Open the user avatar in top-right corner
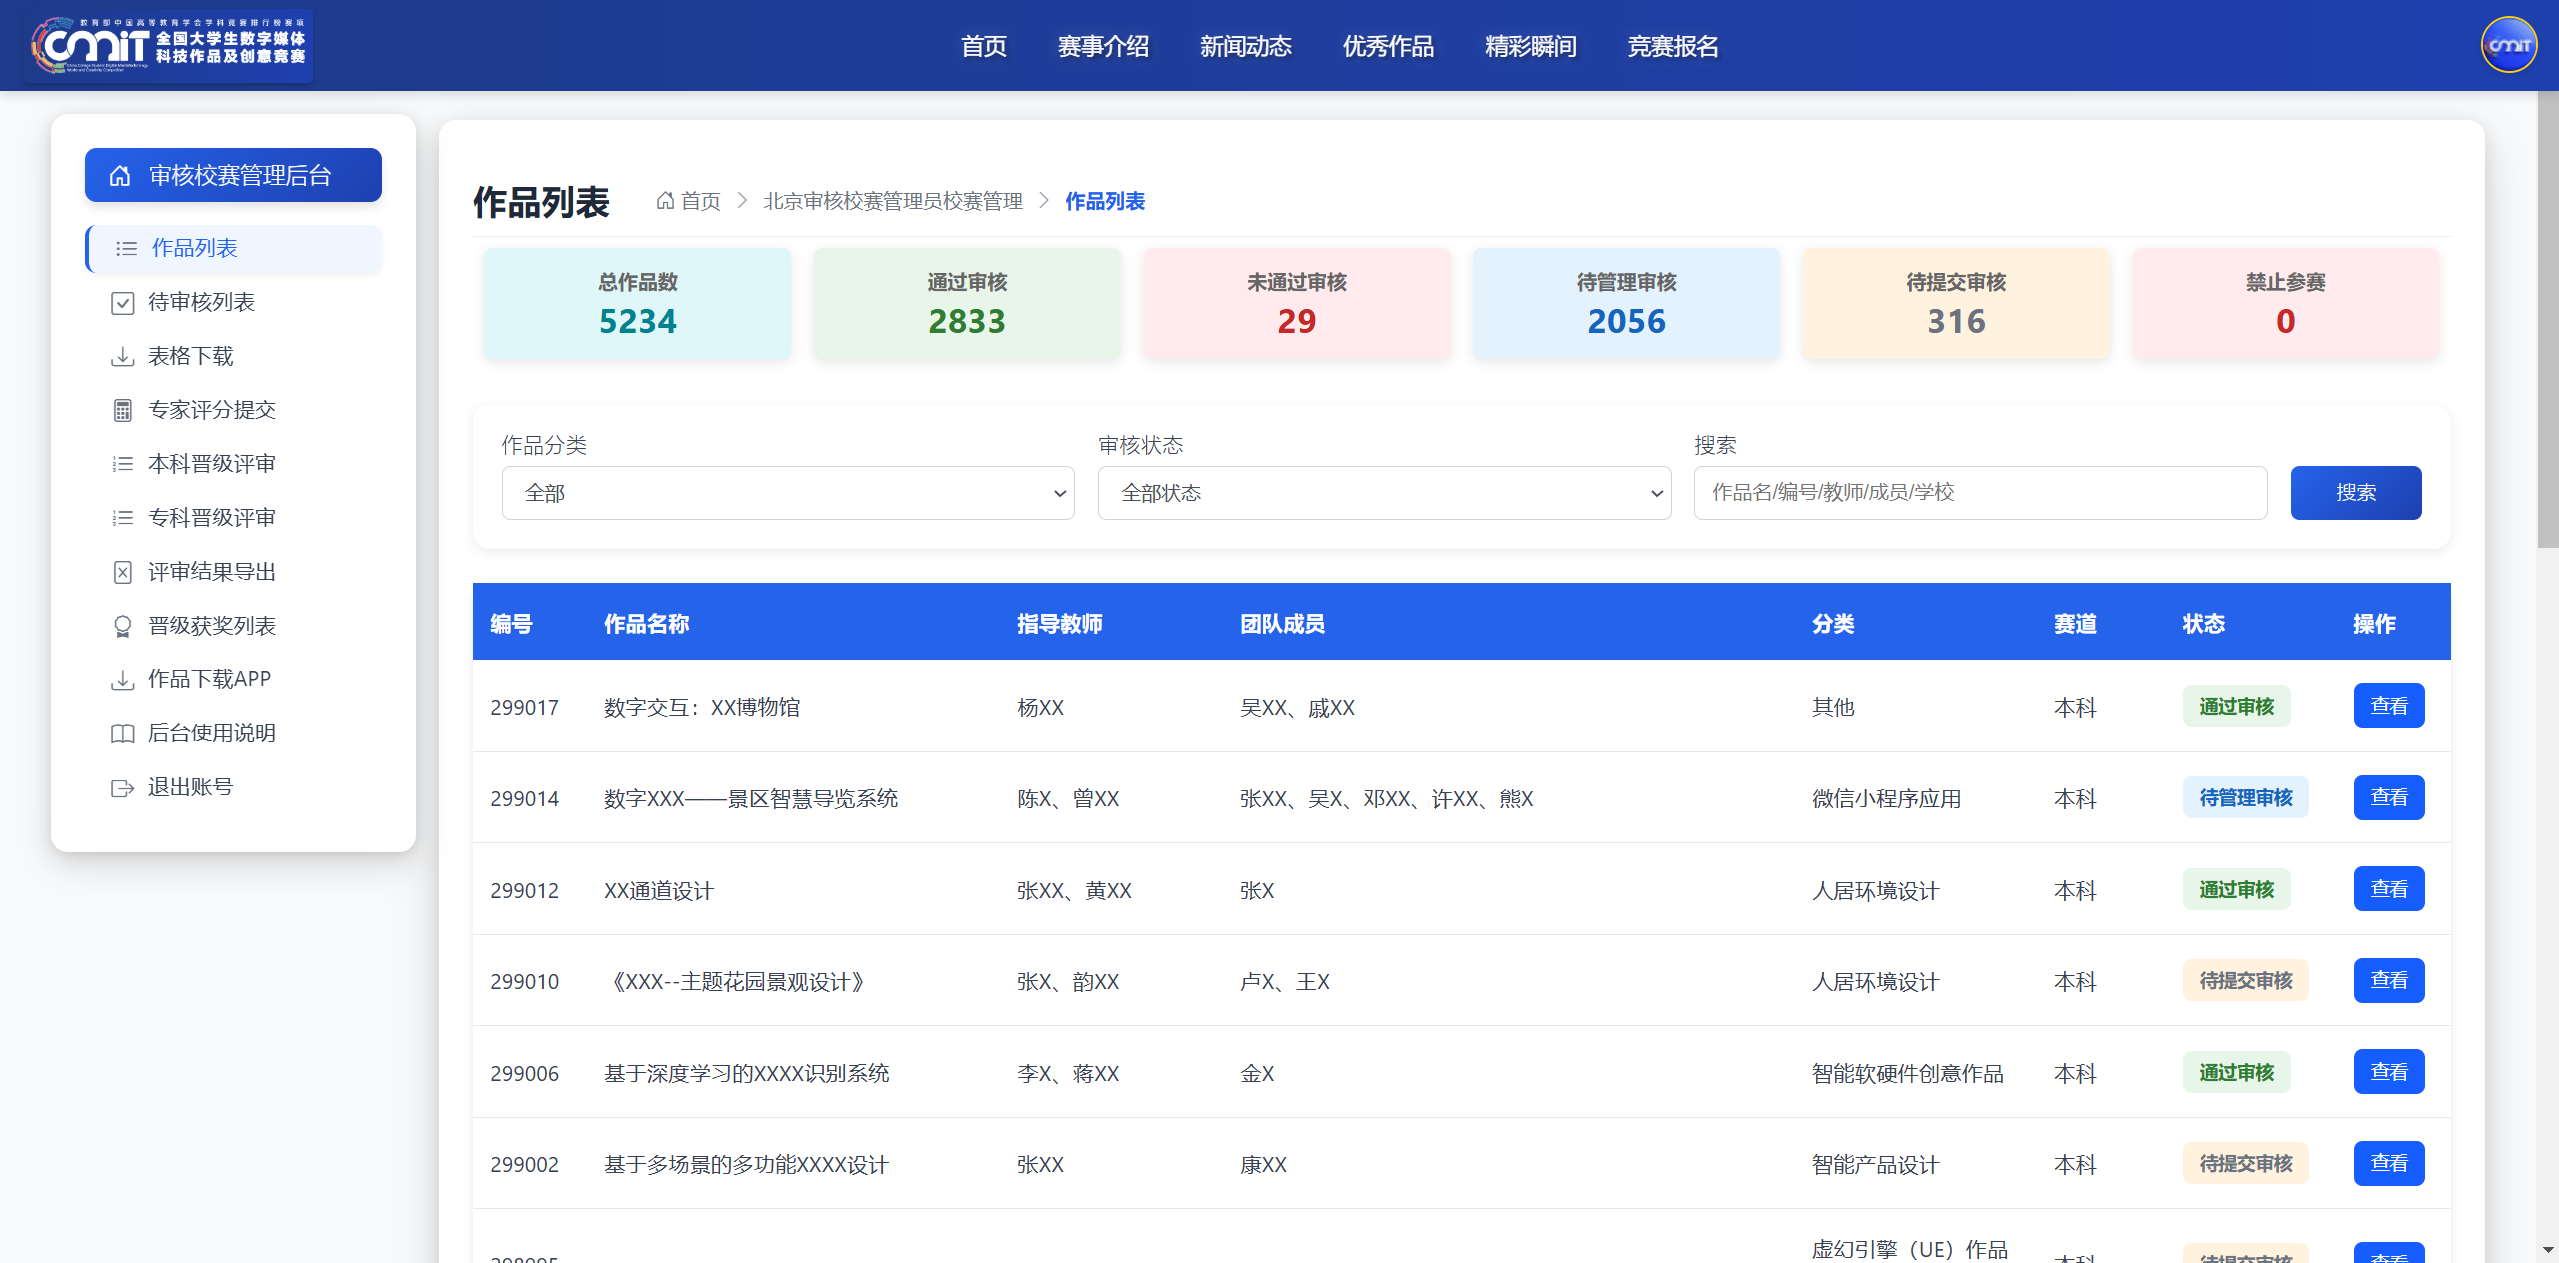 tap(2508, 45)
